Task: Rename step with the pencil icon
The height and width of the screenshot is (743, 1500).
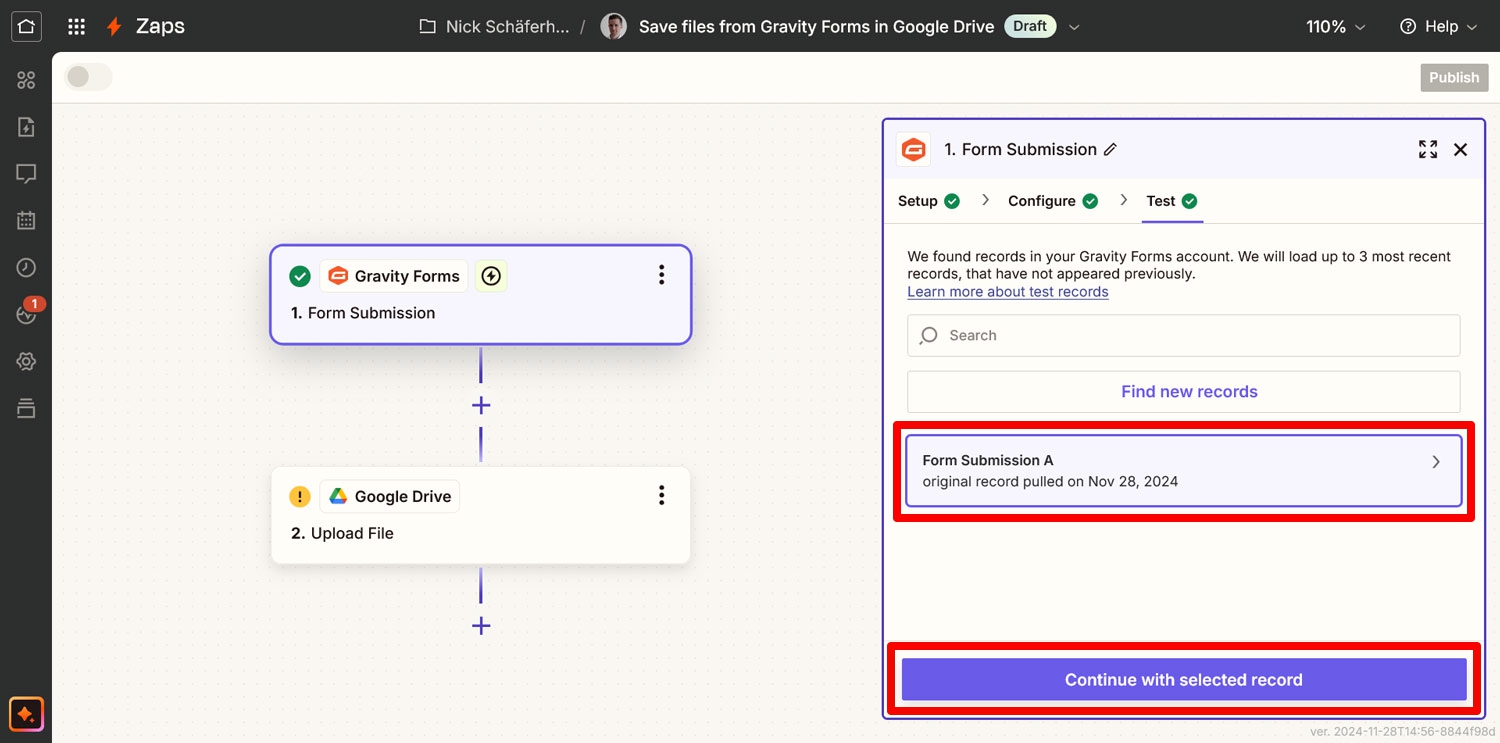Action: [x=1109, y=149]
